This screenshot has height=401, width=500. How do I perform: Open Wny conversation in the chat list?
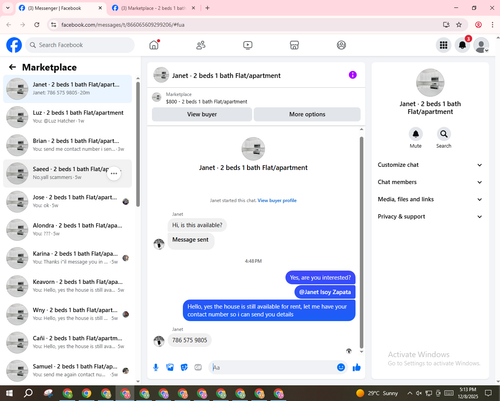[x=68, y=314]
